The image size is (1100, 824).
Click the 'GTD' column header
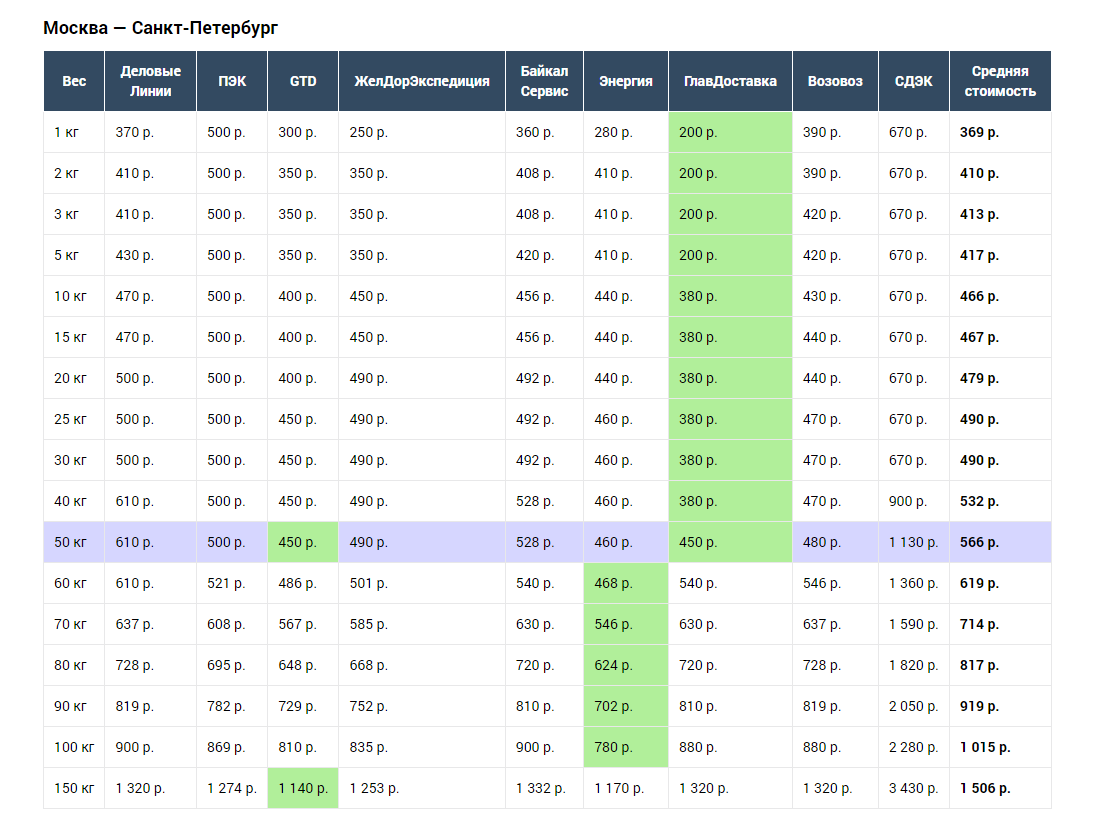(x=303, y=81)
